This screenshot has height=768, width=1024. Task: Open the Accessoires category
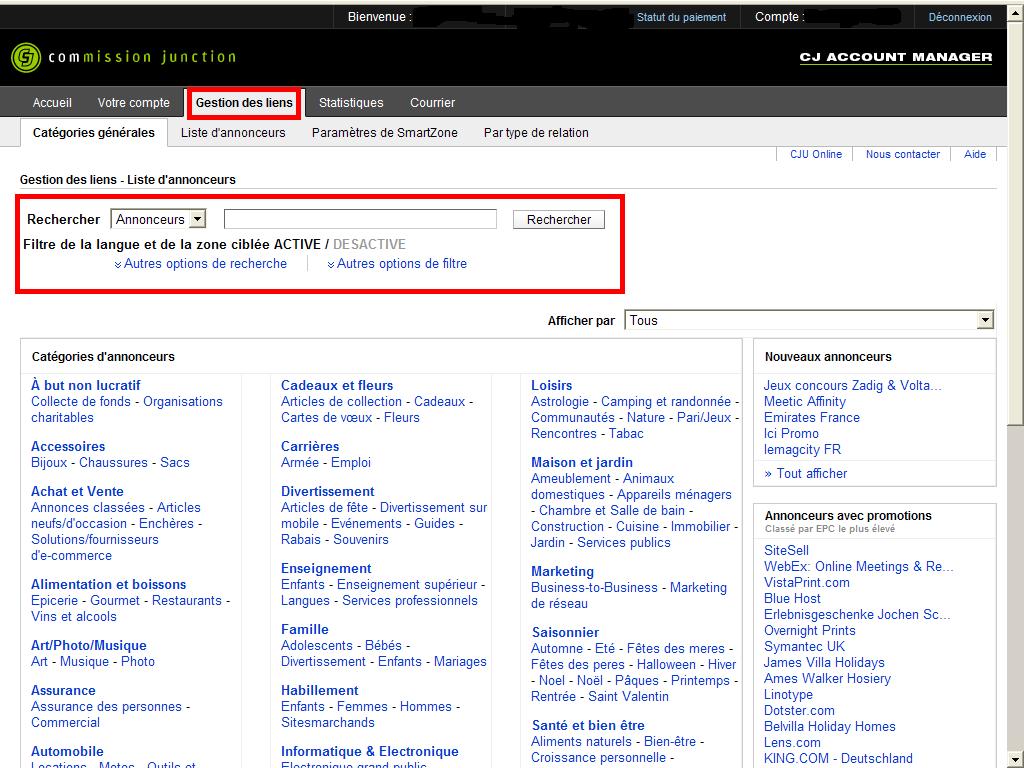pos(68,447)
